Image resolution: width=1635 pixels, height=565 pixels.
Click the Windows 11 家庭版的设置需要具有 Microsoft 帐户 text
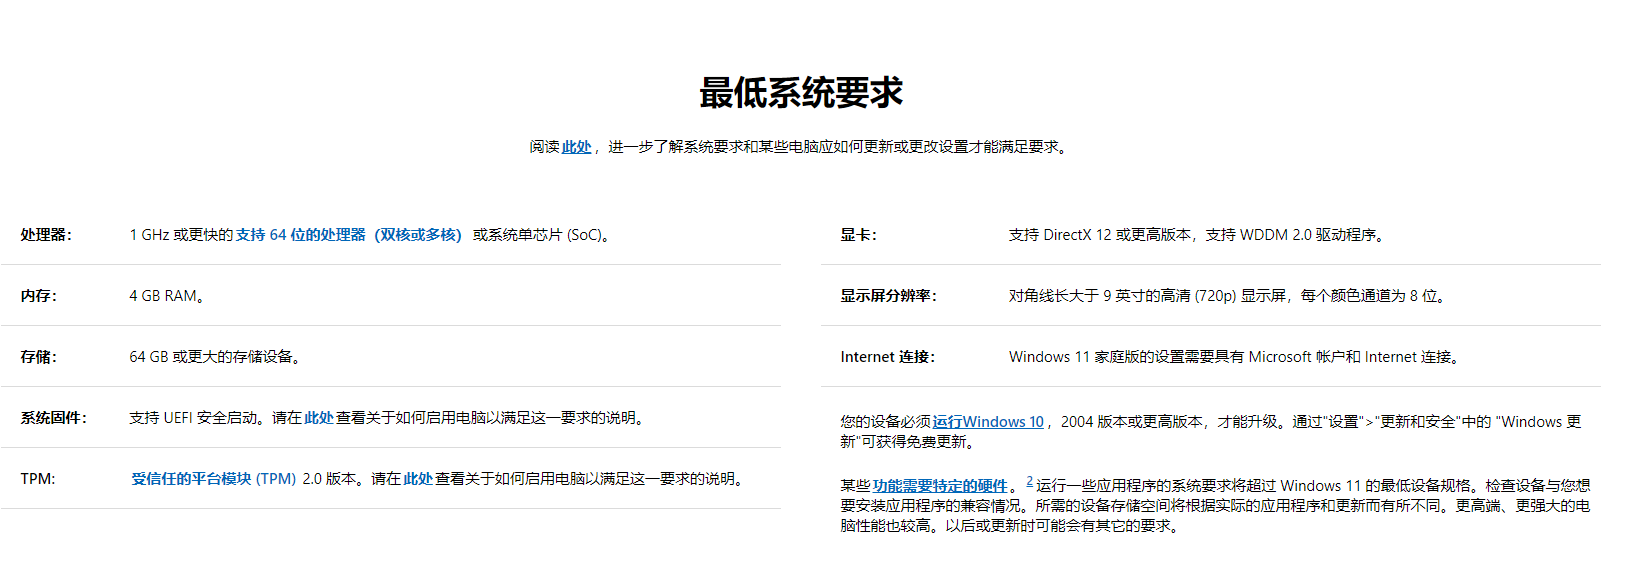(1177, 357)
